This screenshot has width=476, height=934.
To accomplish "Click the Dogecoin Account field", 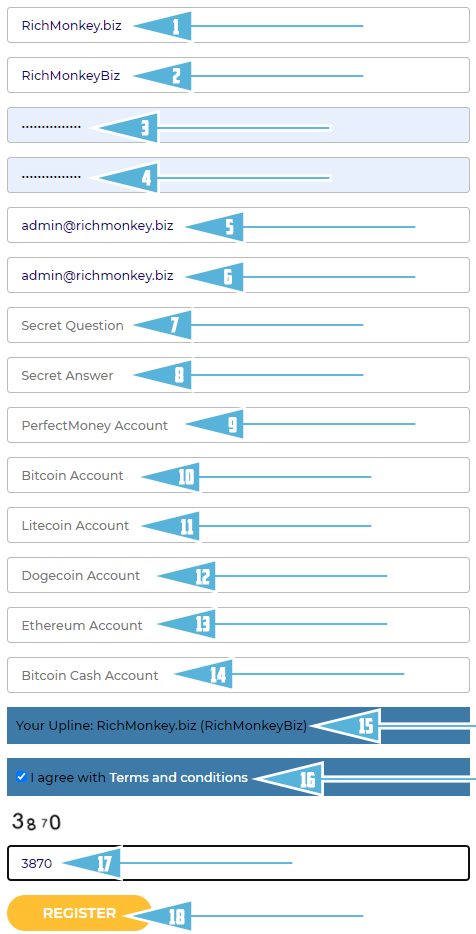I will tap(238, 575).
